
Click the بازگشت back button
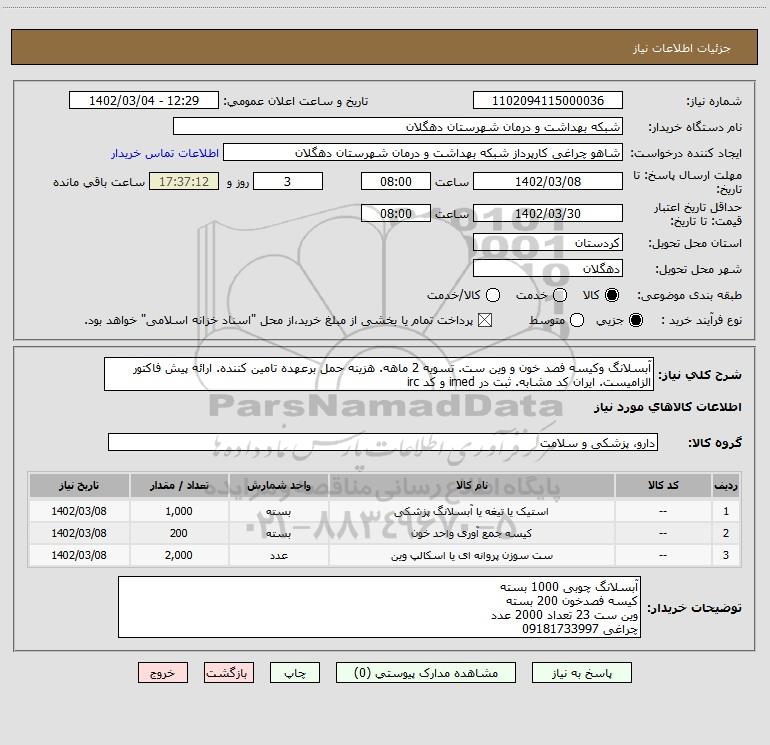point(229,673)
